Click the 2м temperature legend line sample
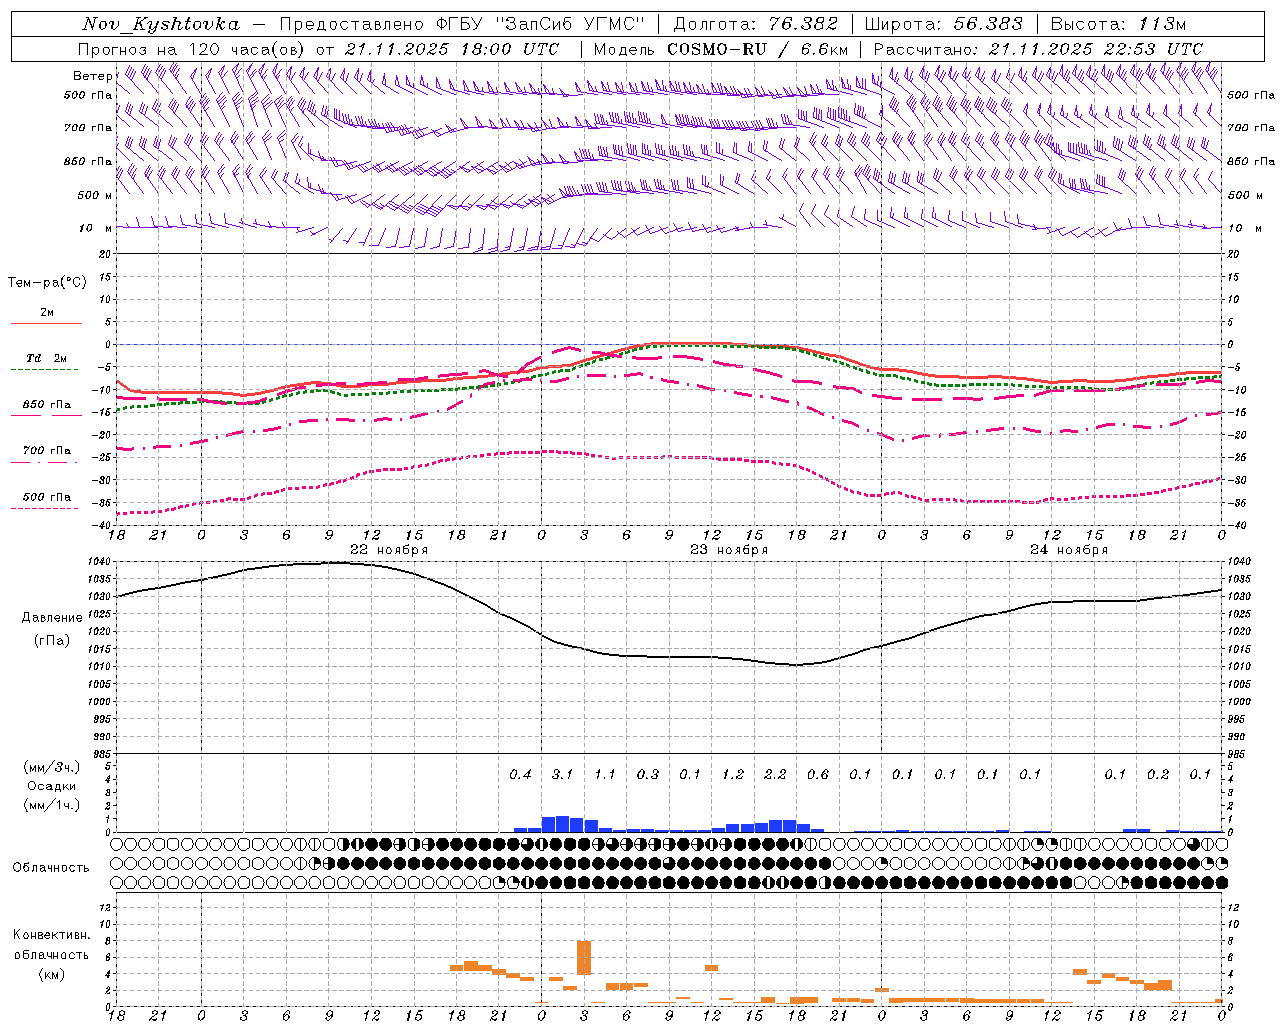The height and width of the screenshot is (1024, 1280). click(46, 324)
